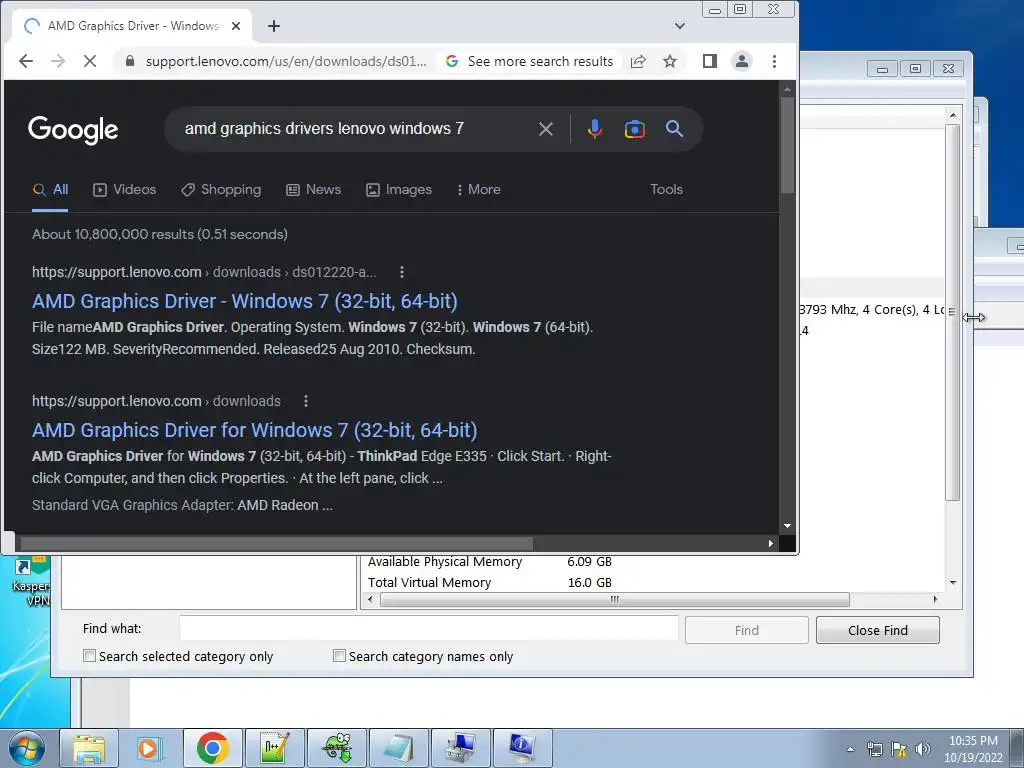
Task: Click See more search results button
Action: 530,61
